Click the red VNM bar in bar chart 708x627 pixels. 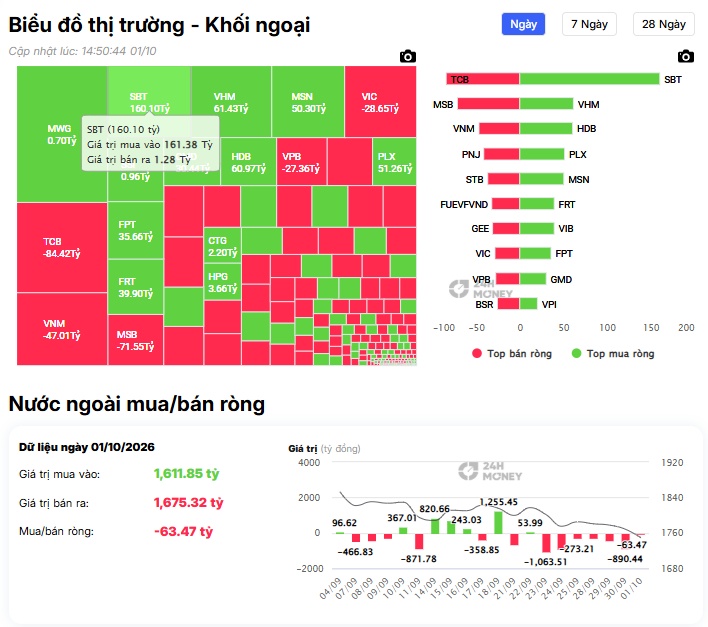click(499, 129)
